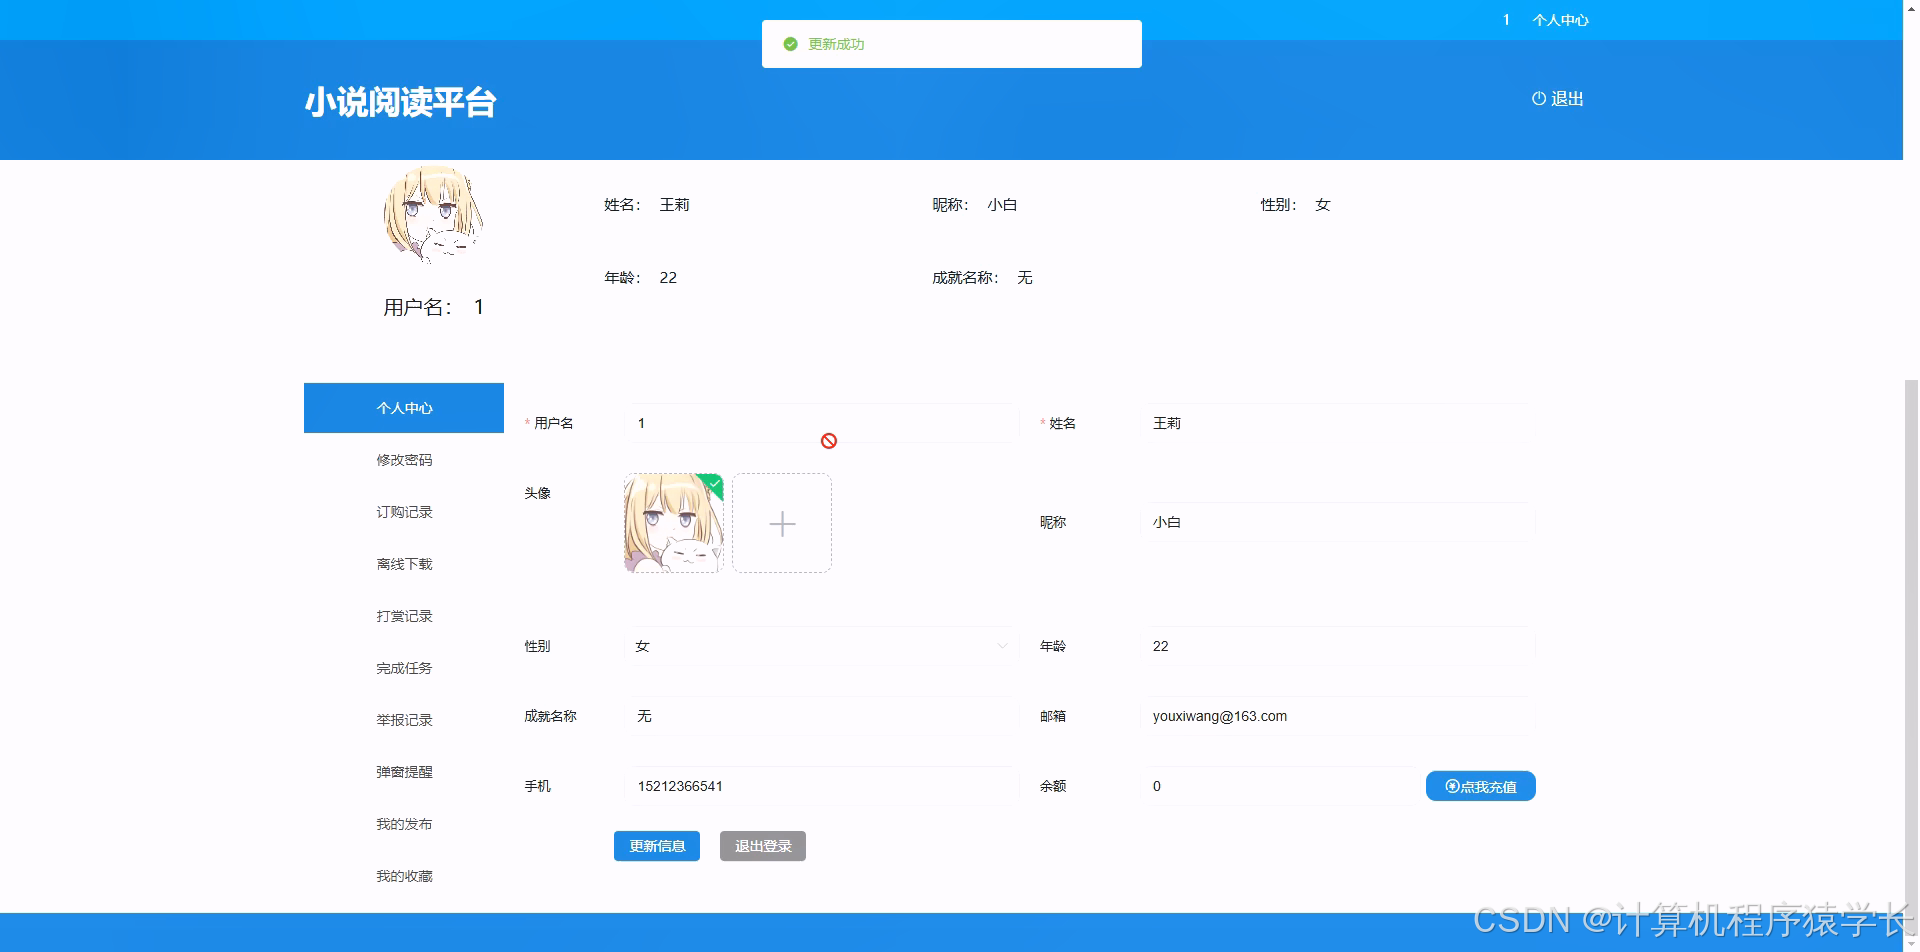The image size is (1920, 952).
Task: Open the 性别 select box showing 女
Action: [x=821, y=646]
